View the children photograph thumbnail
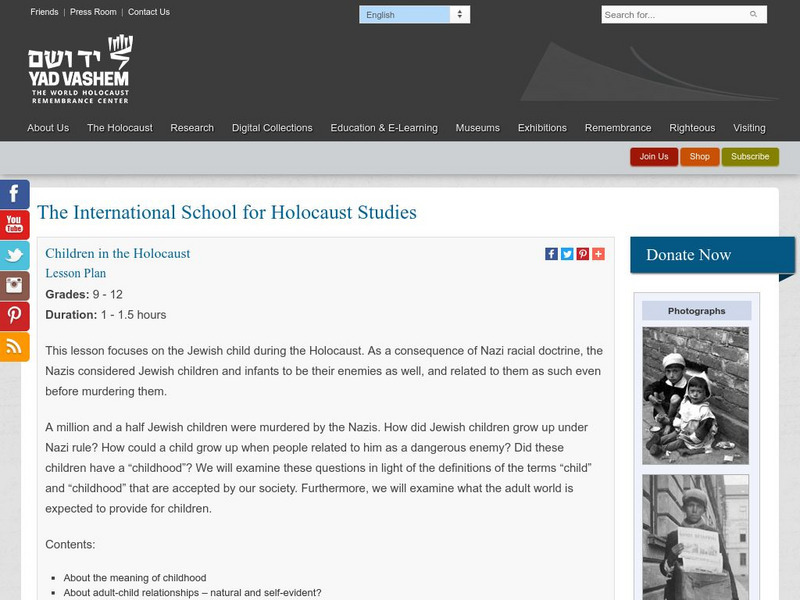 695,394
